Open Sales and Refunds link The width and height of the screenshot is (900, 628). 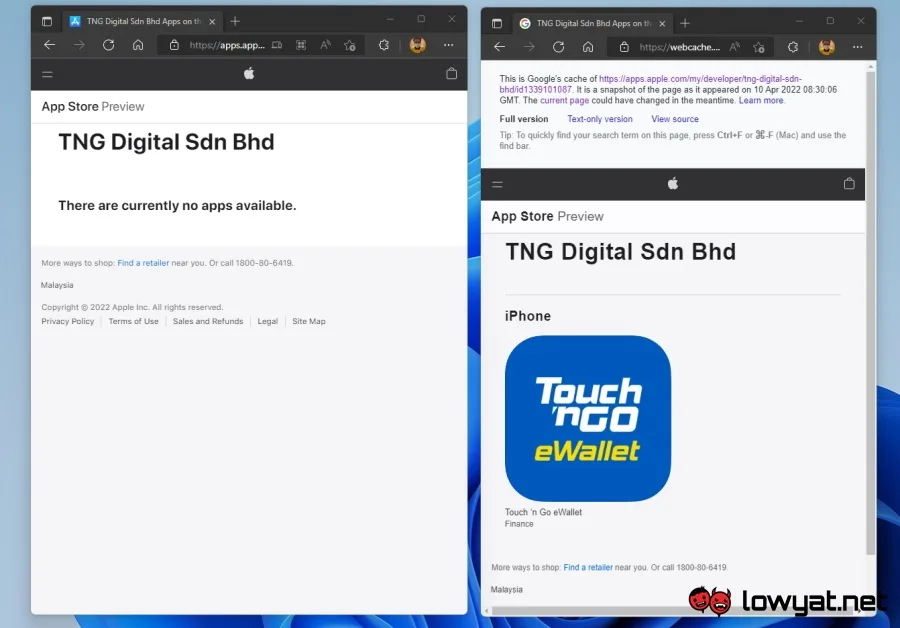[208, 321]
